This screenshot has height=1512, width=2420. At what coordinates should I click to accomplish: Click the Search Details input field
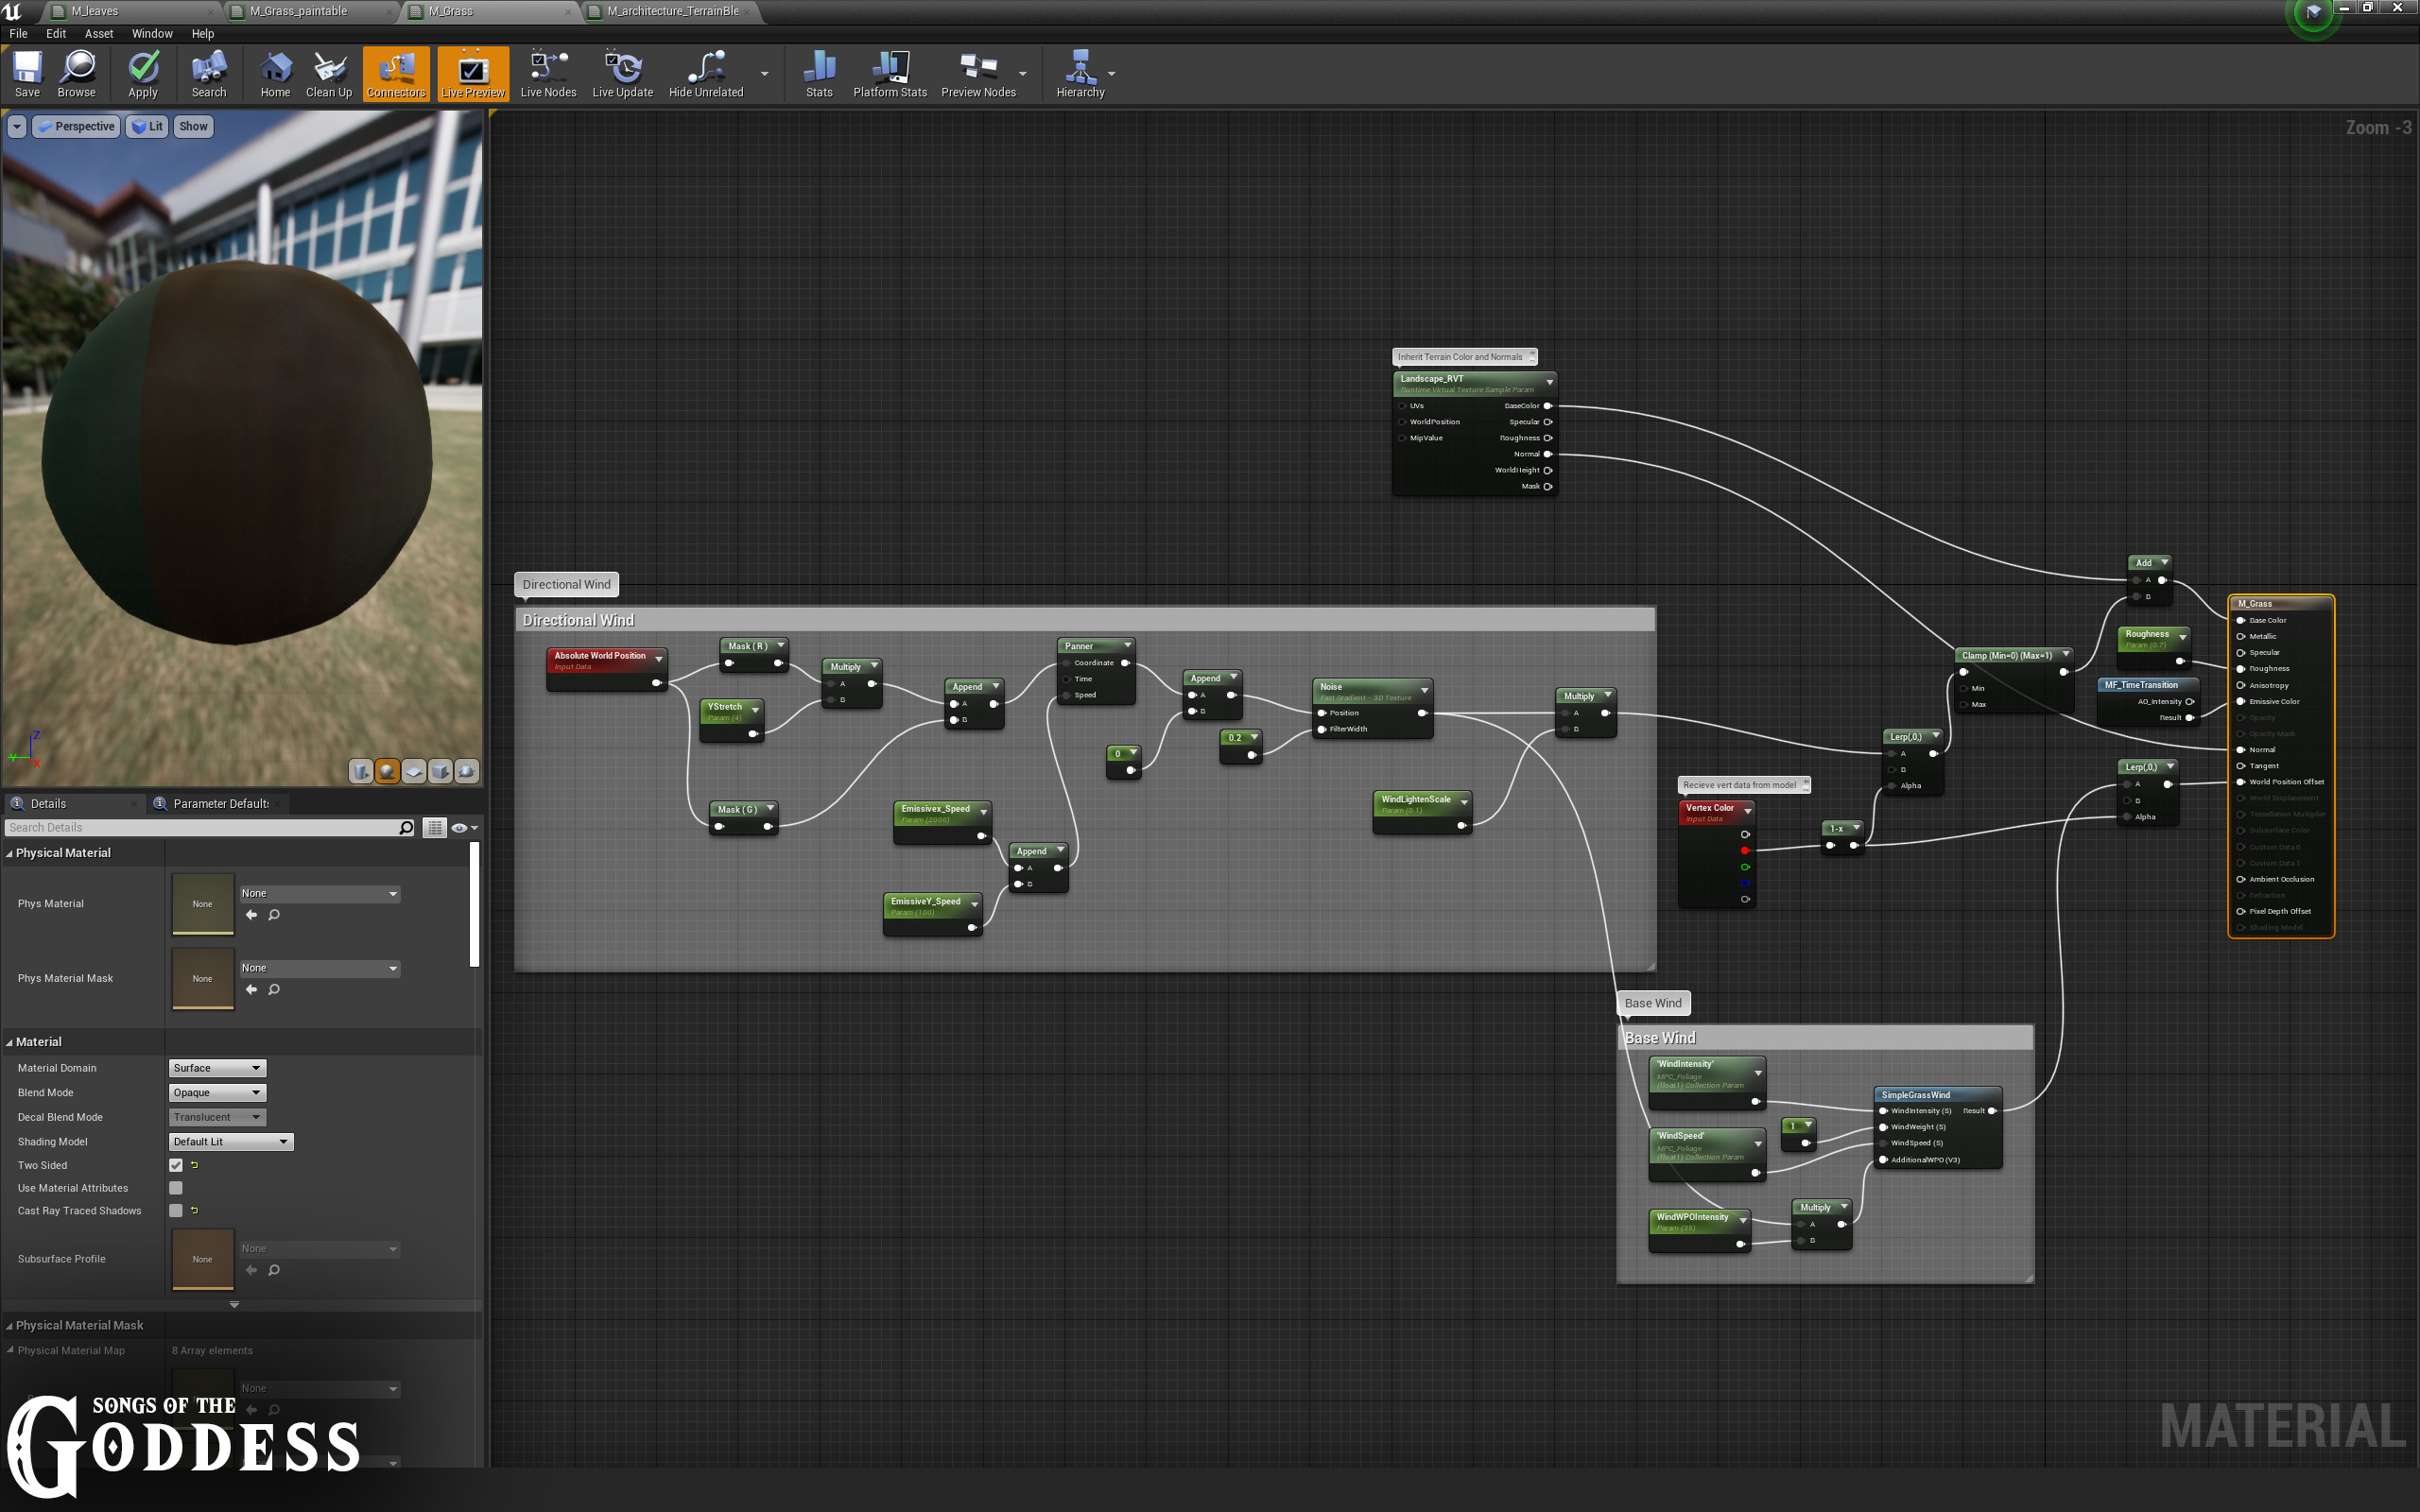point(200,828)
